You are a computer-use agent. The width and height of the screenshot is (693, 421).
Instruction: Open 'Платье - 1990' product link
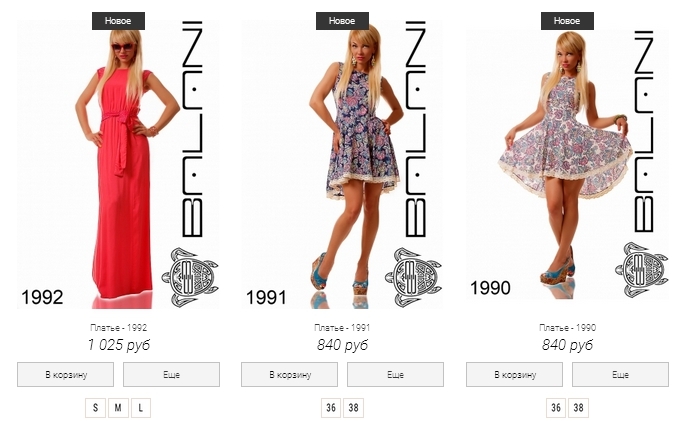point(567,328)
